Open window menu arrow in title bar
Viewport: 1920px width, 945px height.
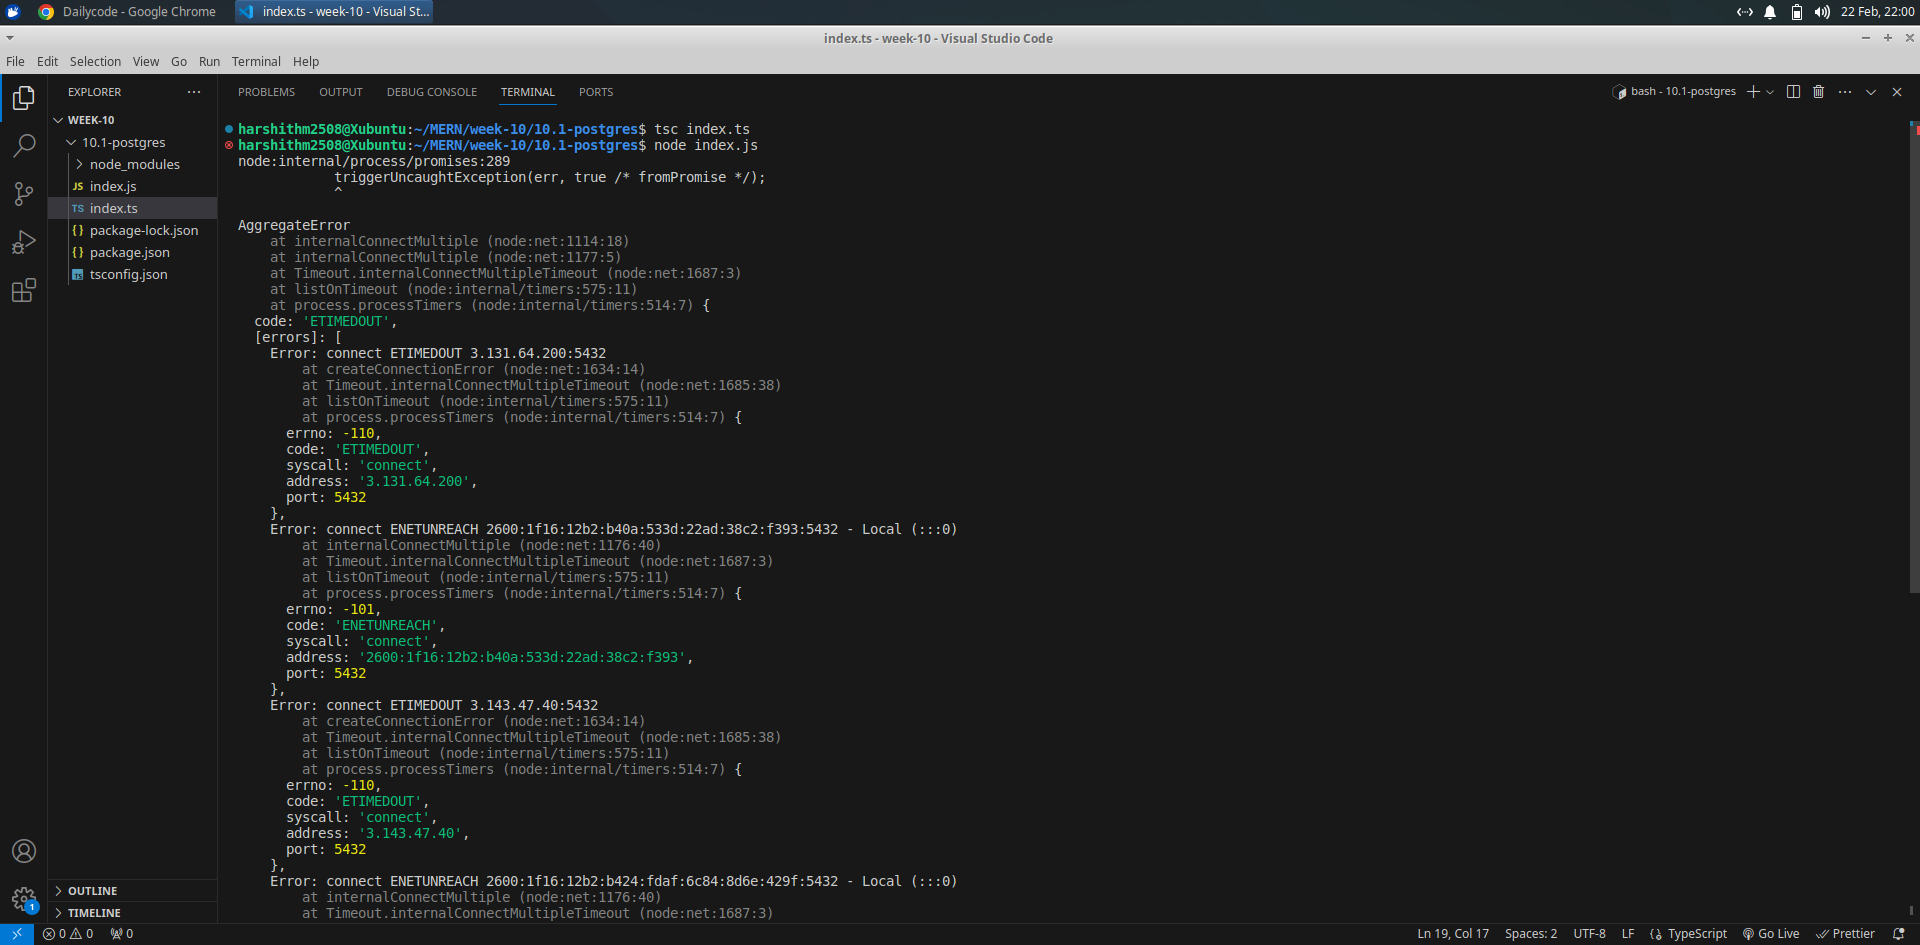(10, 38)
